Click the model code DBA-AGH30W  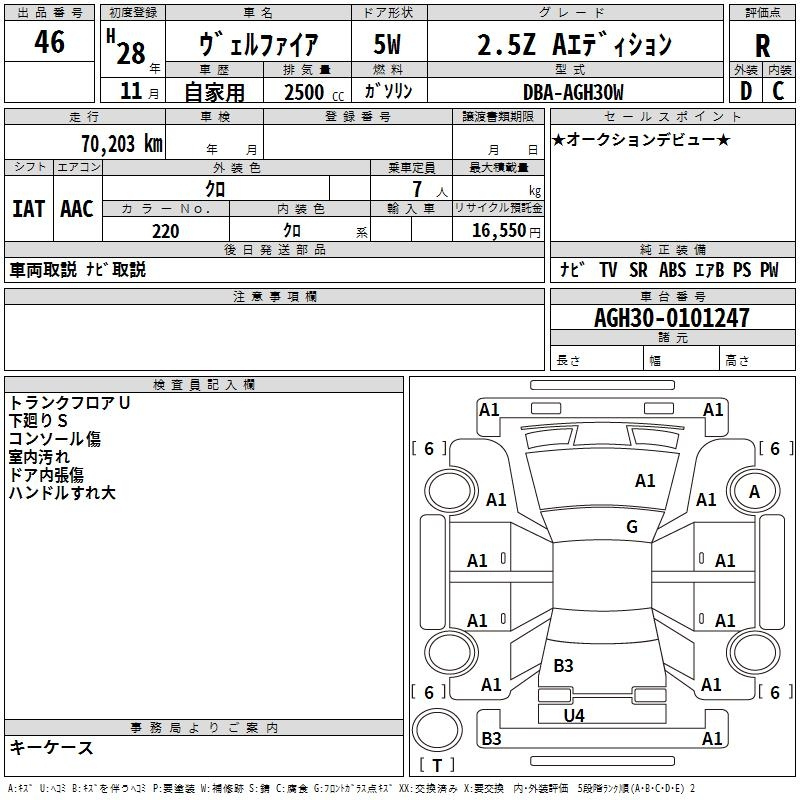573,92
